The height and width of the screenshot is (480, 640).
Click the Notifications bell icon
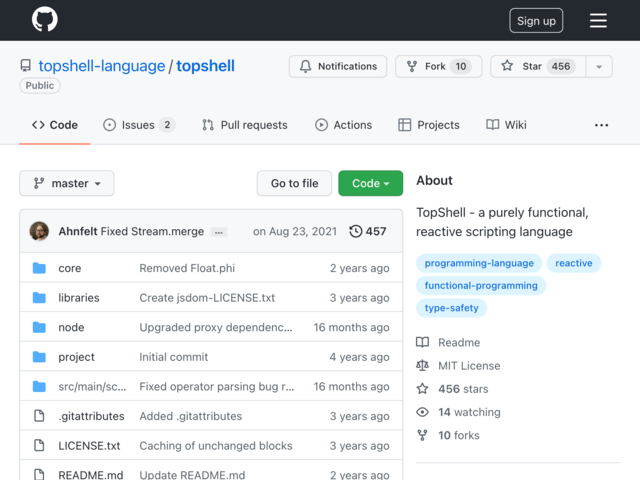(305, 66)
